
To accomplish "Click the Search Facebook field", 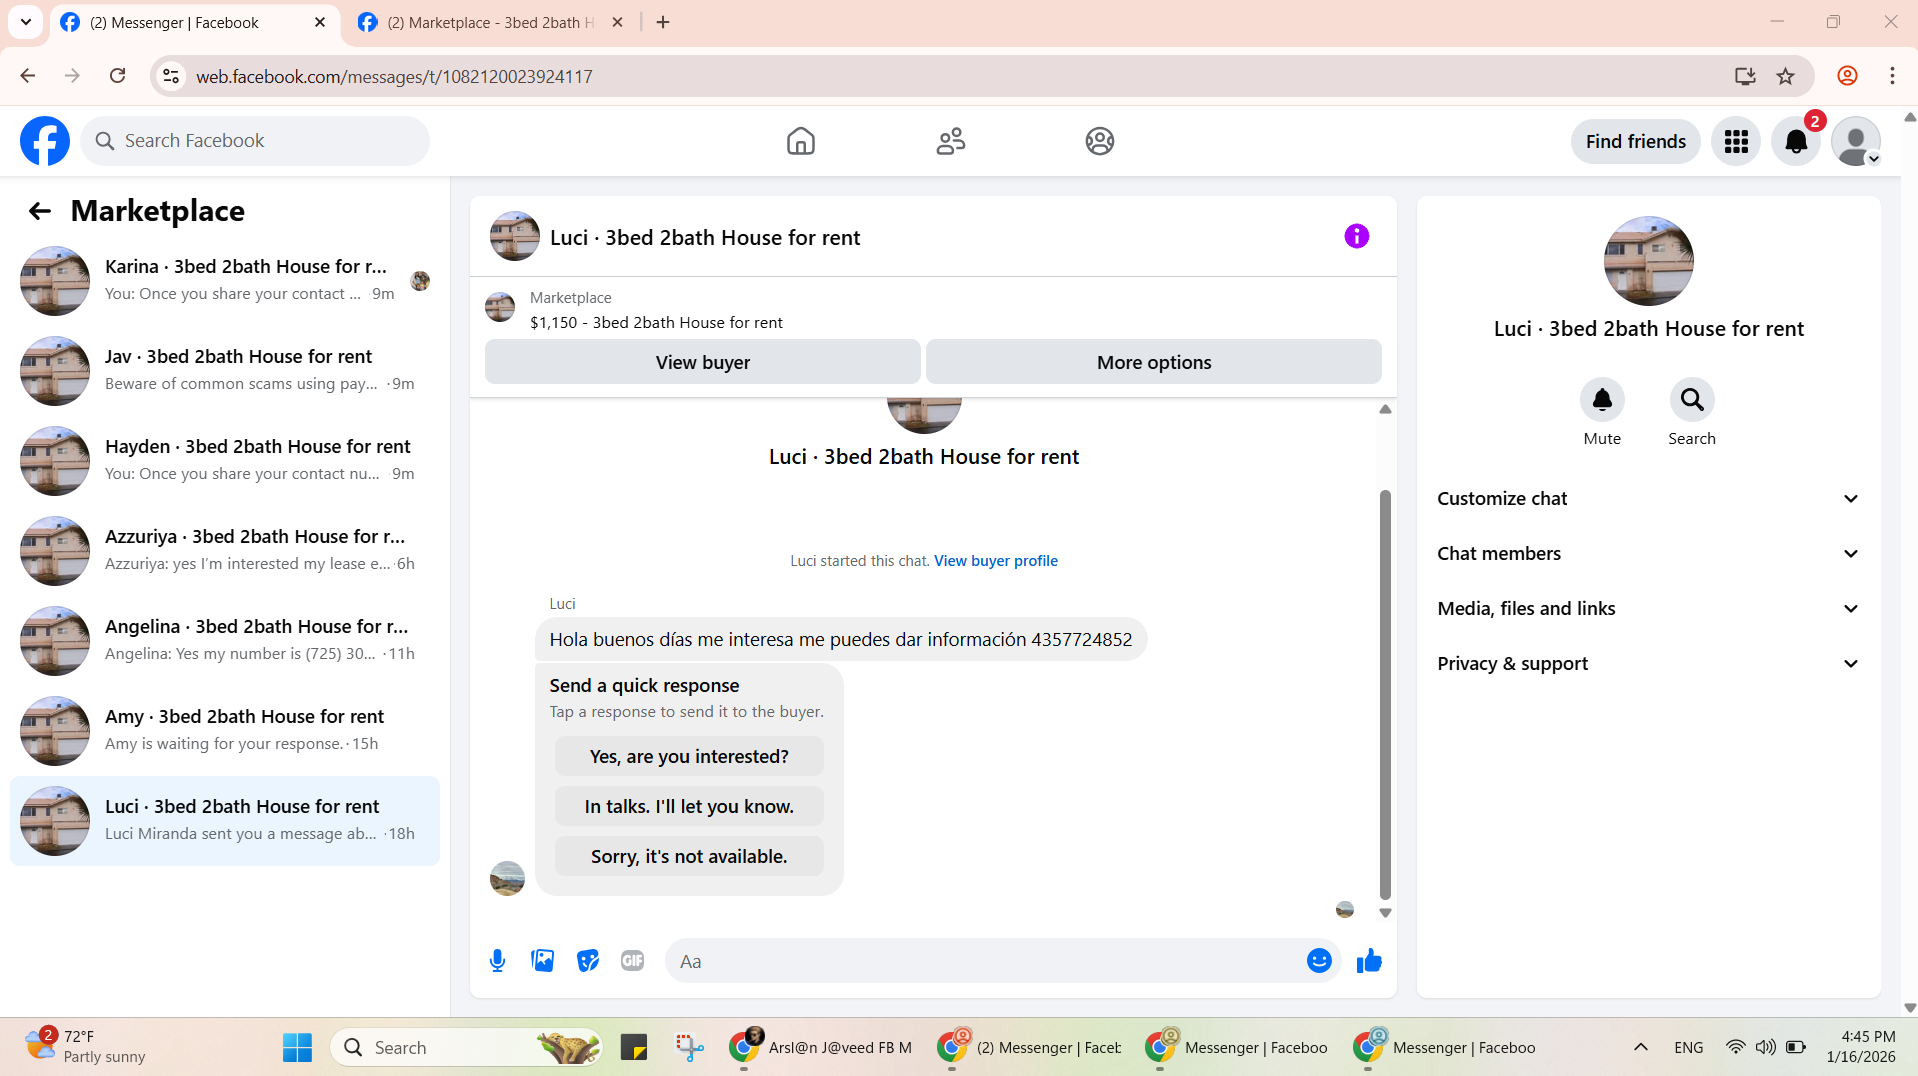I will [x=255, y=141].
